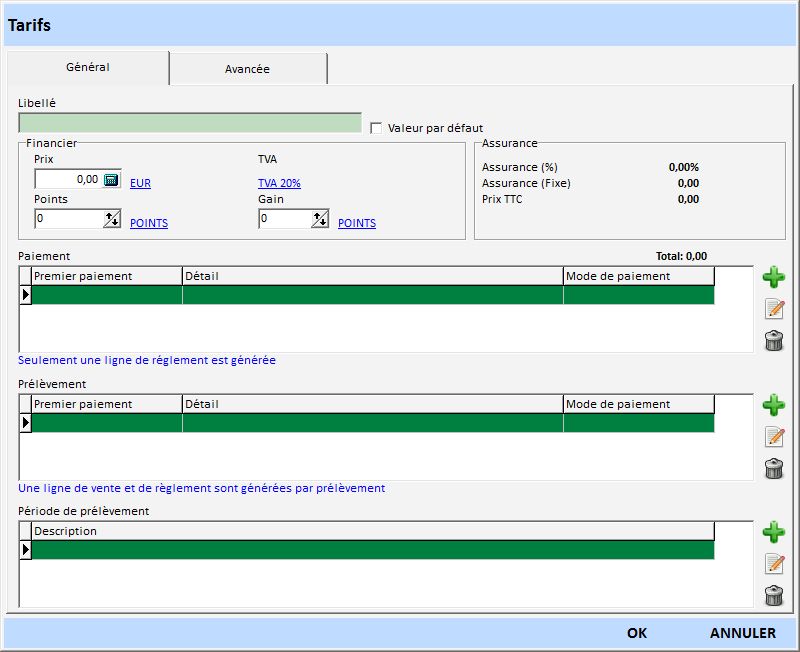Switch to the Avancée tab
This screenshot has width=800, height=652.
[248, 69]
